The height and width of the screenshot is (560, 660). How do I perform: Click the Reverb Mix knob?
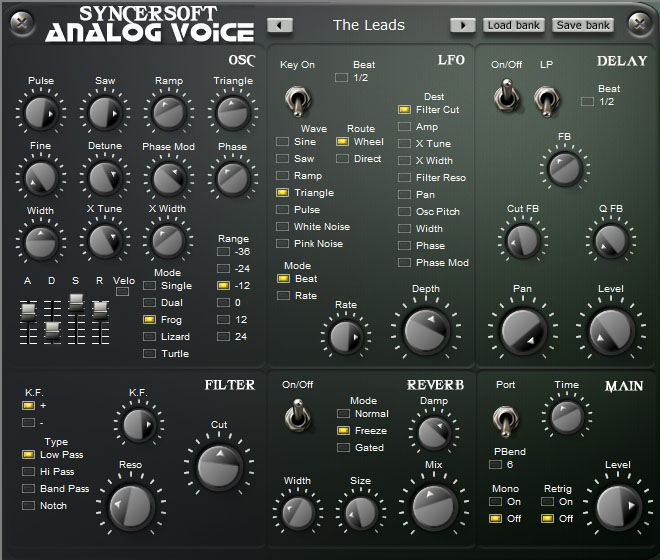pyautogui.click(x=433, y=507)
